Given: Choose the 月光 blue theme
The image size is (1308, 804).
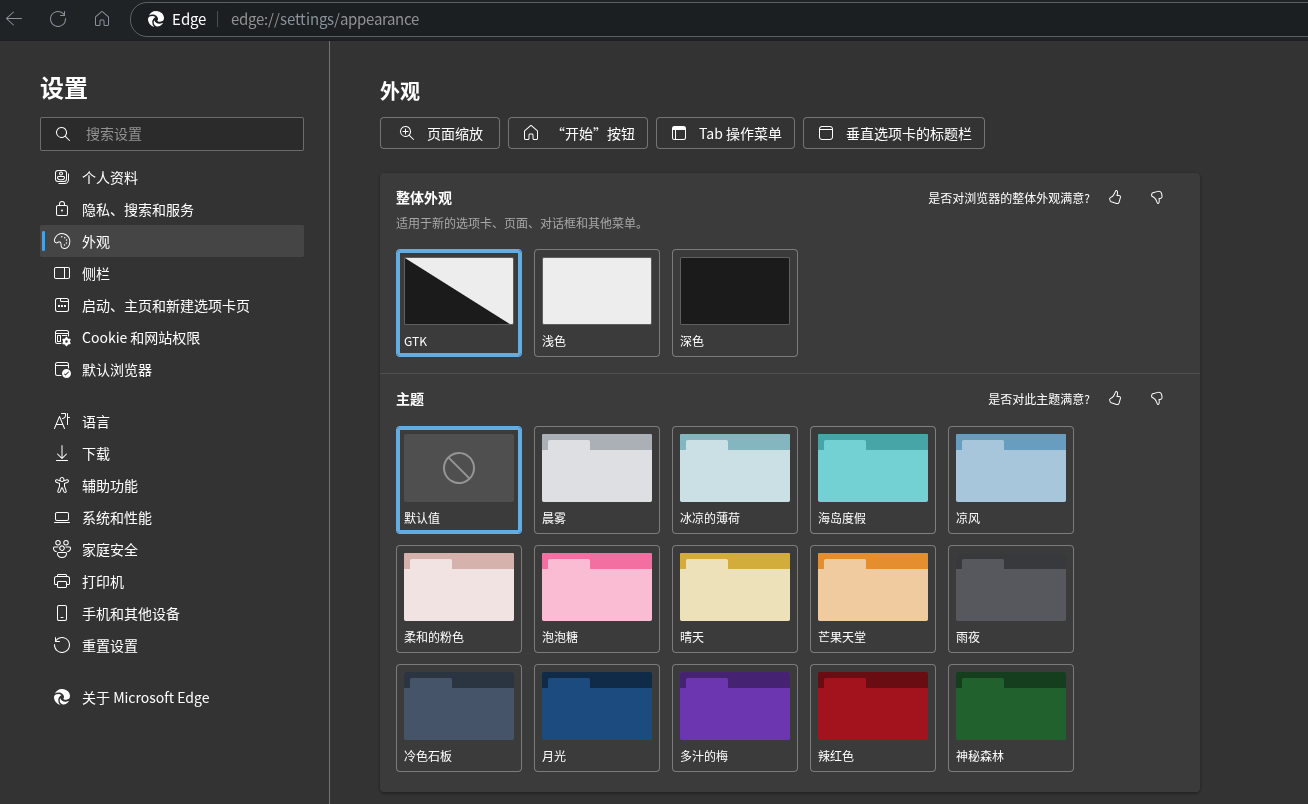Looking at the screenshot, I should (597, 718).
